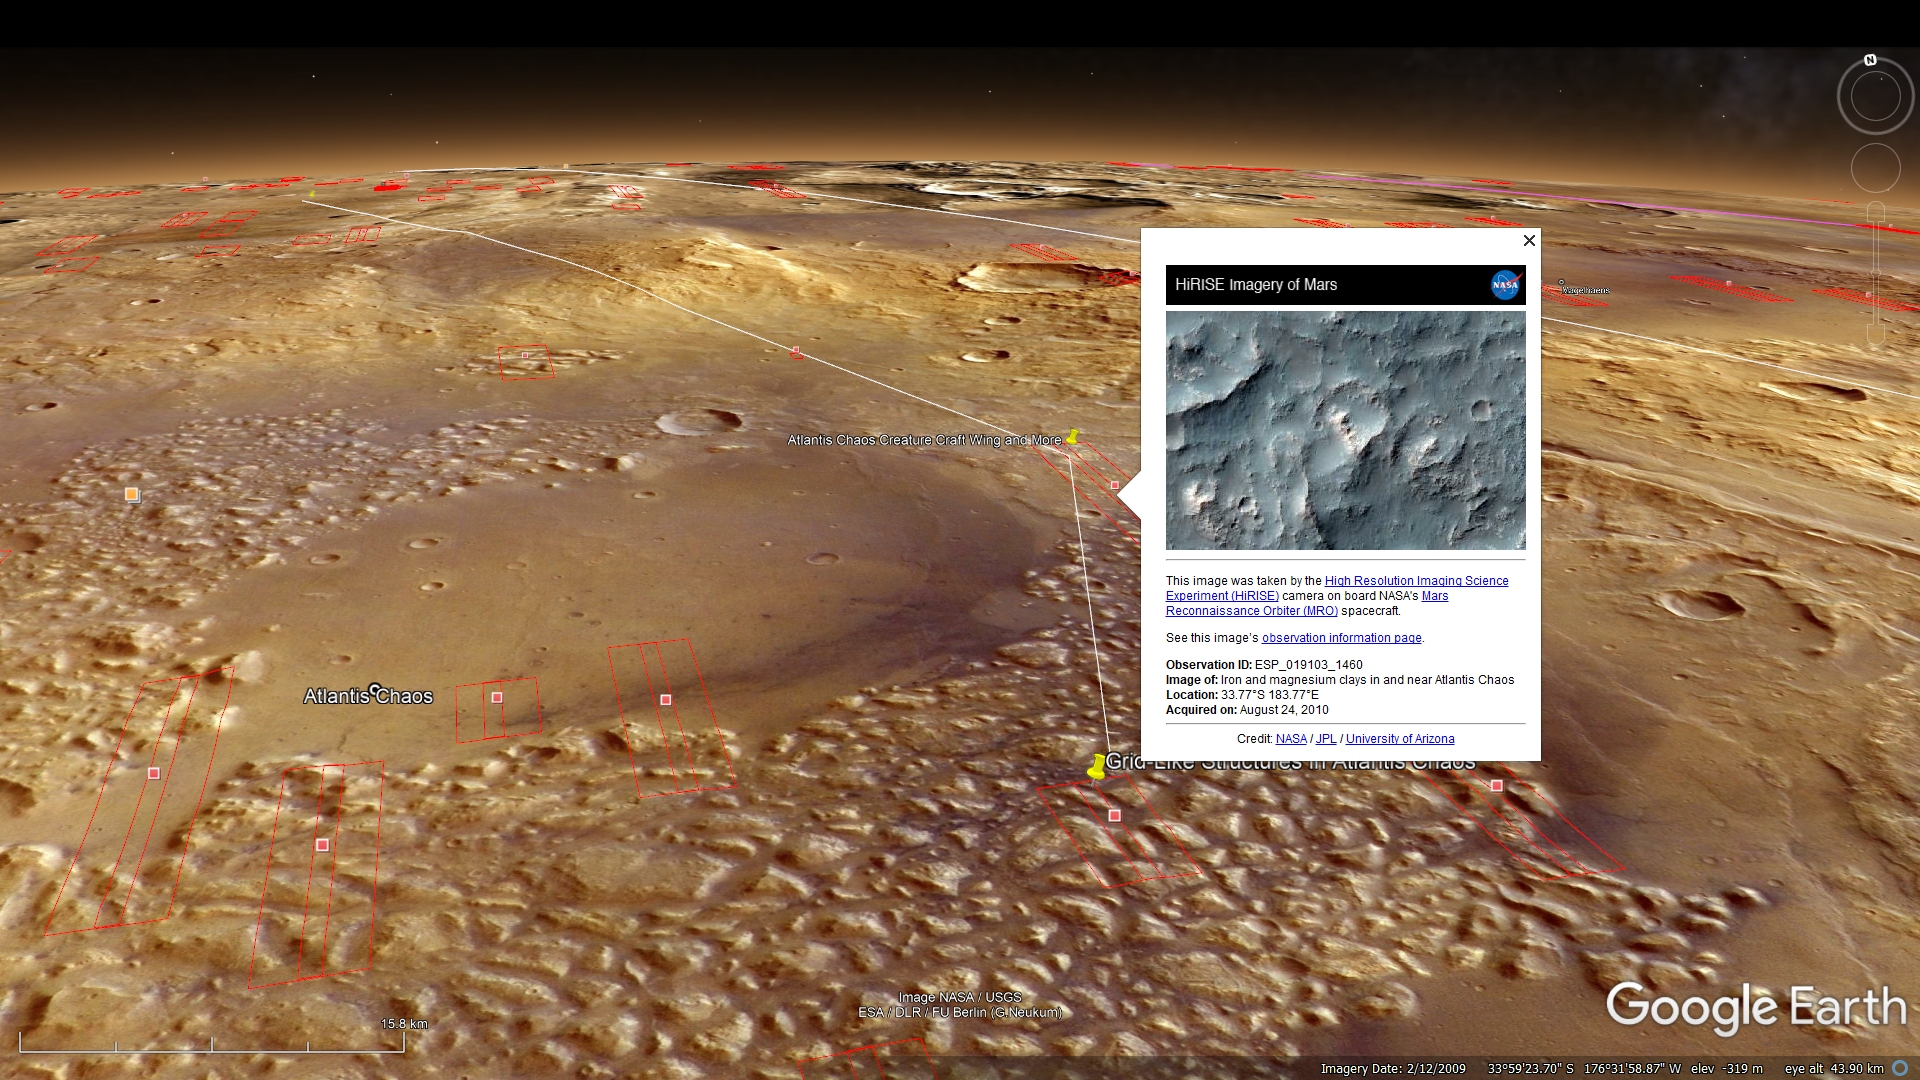Open the High Resolution Imaging Science Experiment link
The width and height of the screenshot is (1920, 1080).
click(x=1416, y=581)
